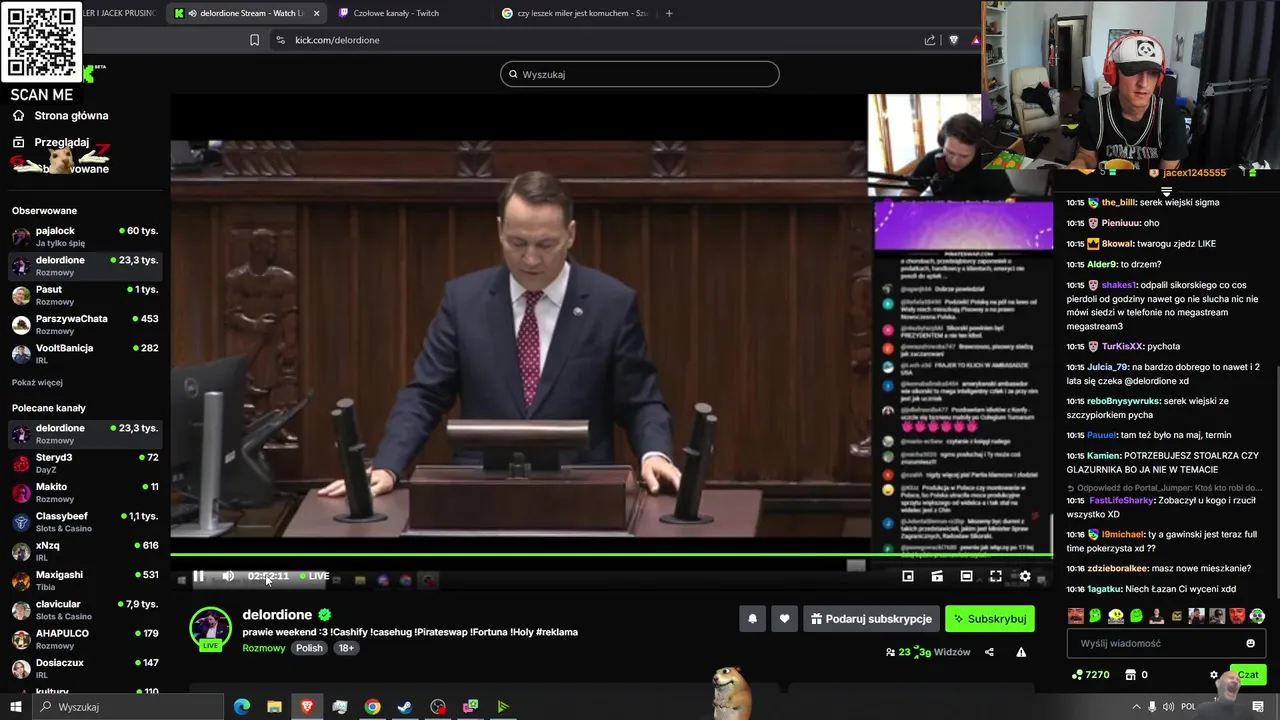Pause the delordione stream video
The image size is (1280, 720).
click(198, 576)
